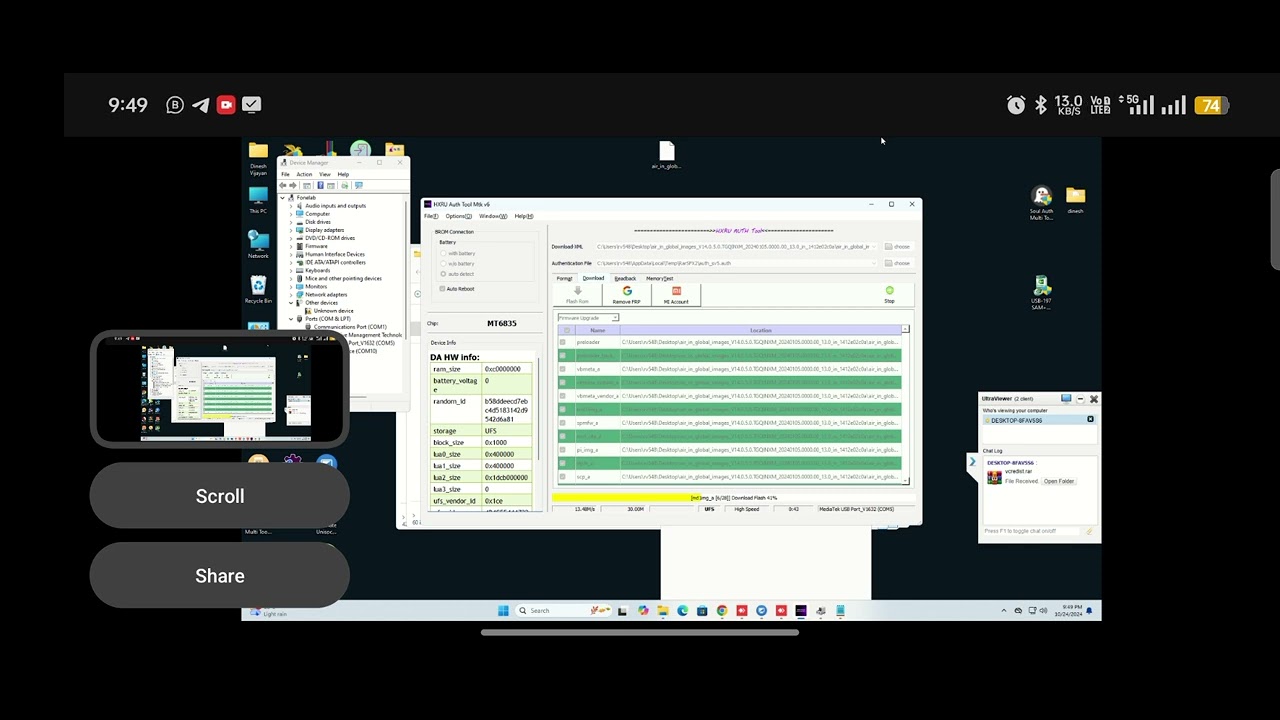The width and height of the screenshot is (1280, 720).
Task: Click Device Manager blue help properties icon
Action: (320, 185)
